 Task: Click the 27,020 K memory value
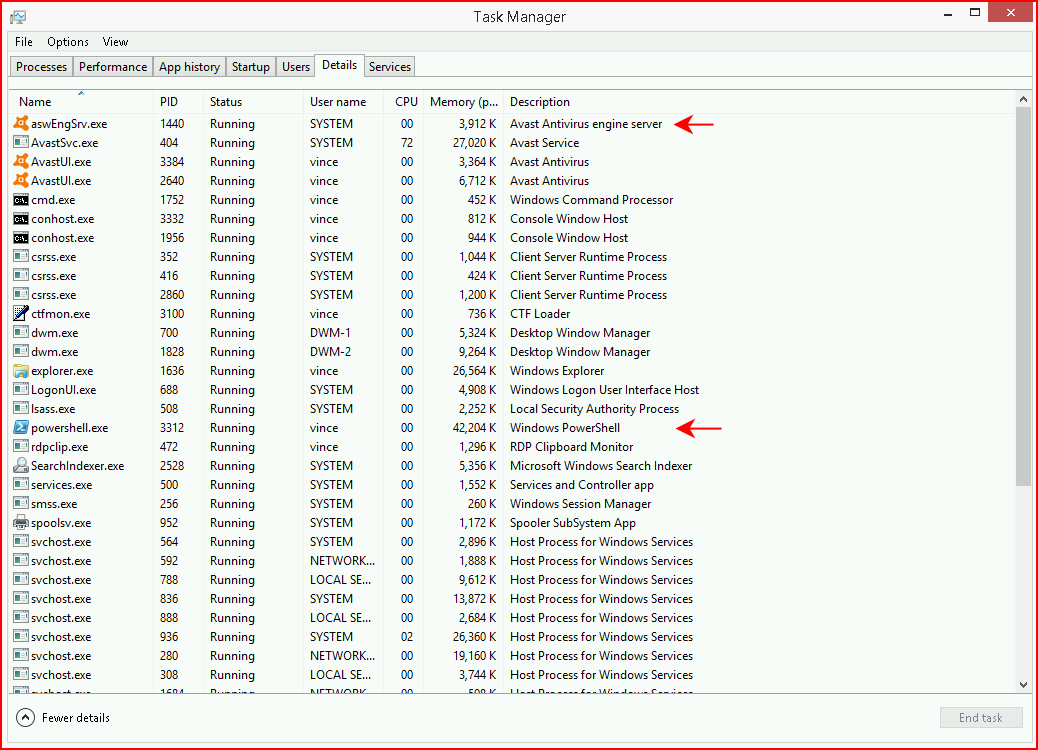click(x=475, y=142)
